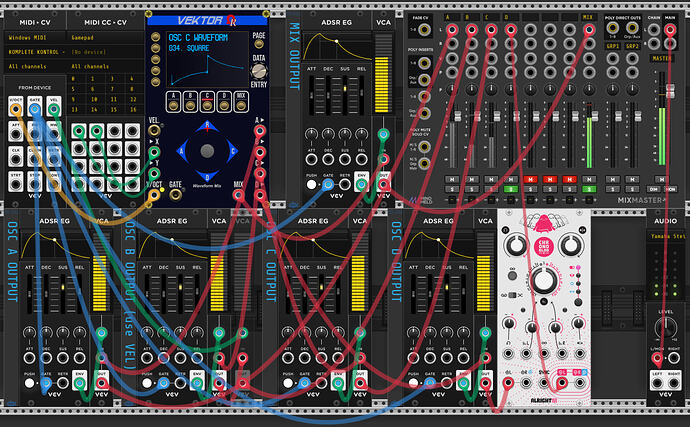Open the KOMPLETE KONTROL device selector

tap(35, 52)
